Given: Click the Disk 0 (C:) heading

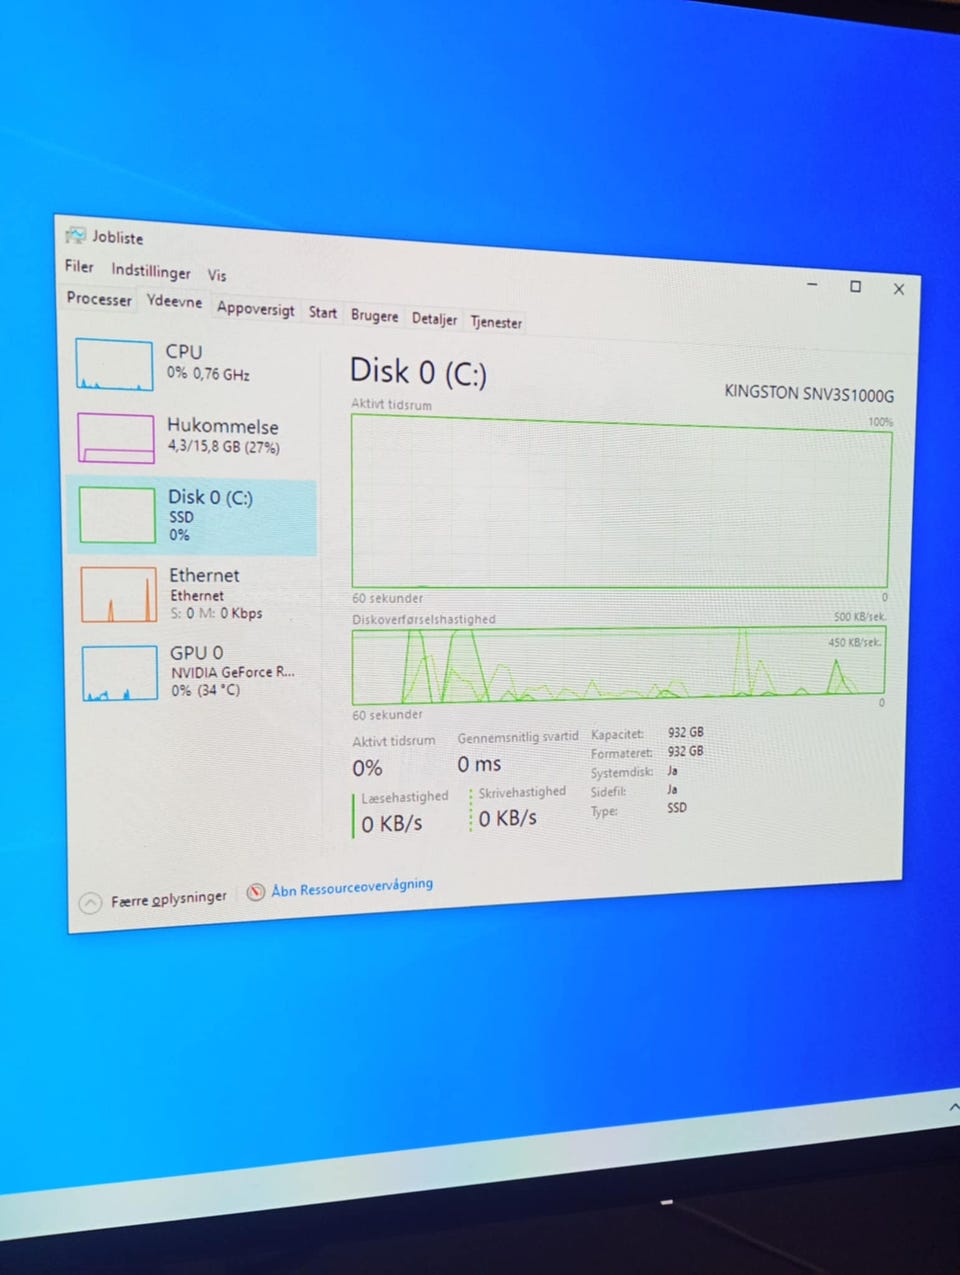Looking at the screenshot, I should click(418, 372).
